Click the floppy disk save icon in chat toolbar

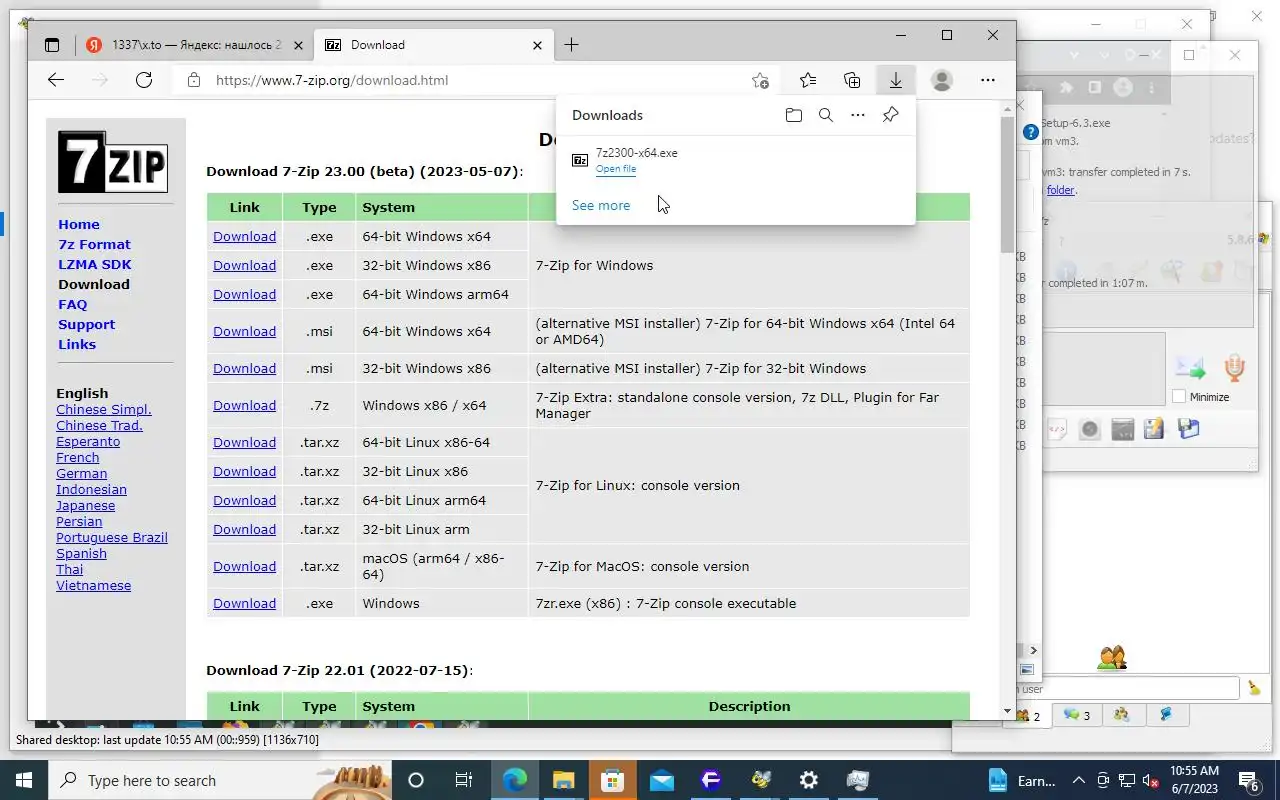[1188, 429]
